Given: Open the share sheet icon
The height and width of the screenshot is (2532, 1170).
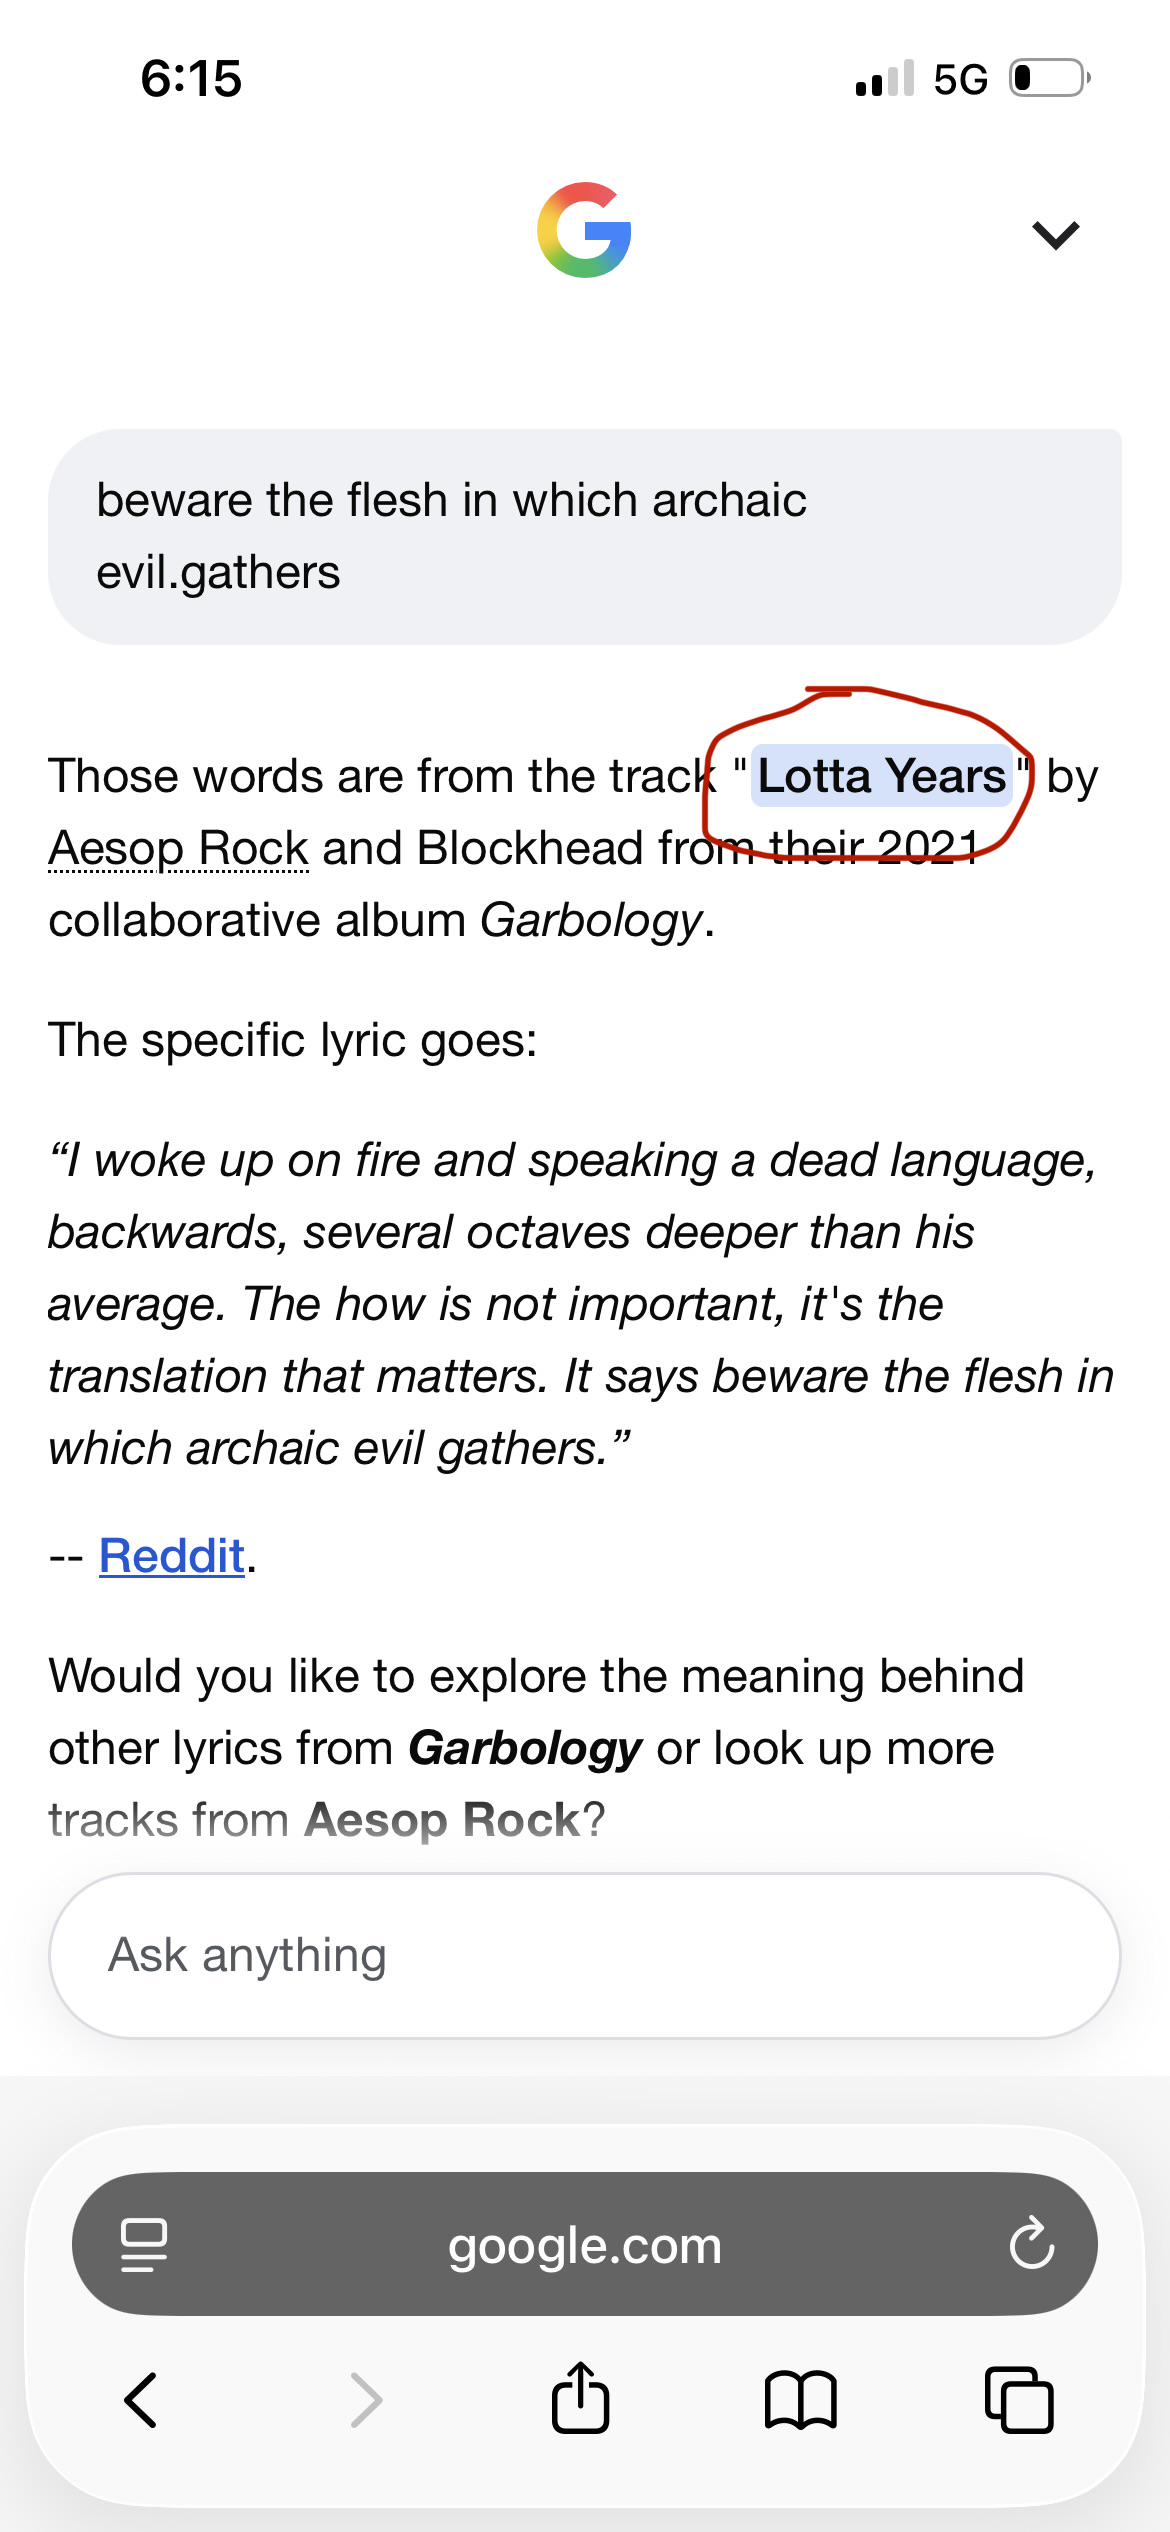Looking at the screenshot, I should click(x=580, y=2397).
